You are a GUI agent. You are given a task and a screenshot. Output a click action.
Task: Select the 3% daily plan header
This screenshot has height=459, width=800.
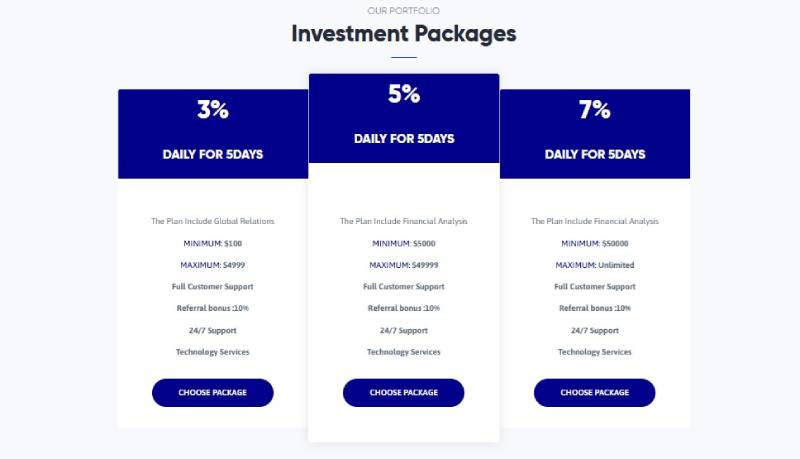[213, 134]
